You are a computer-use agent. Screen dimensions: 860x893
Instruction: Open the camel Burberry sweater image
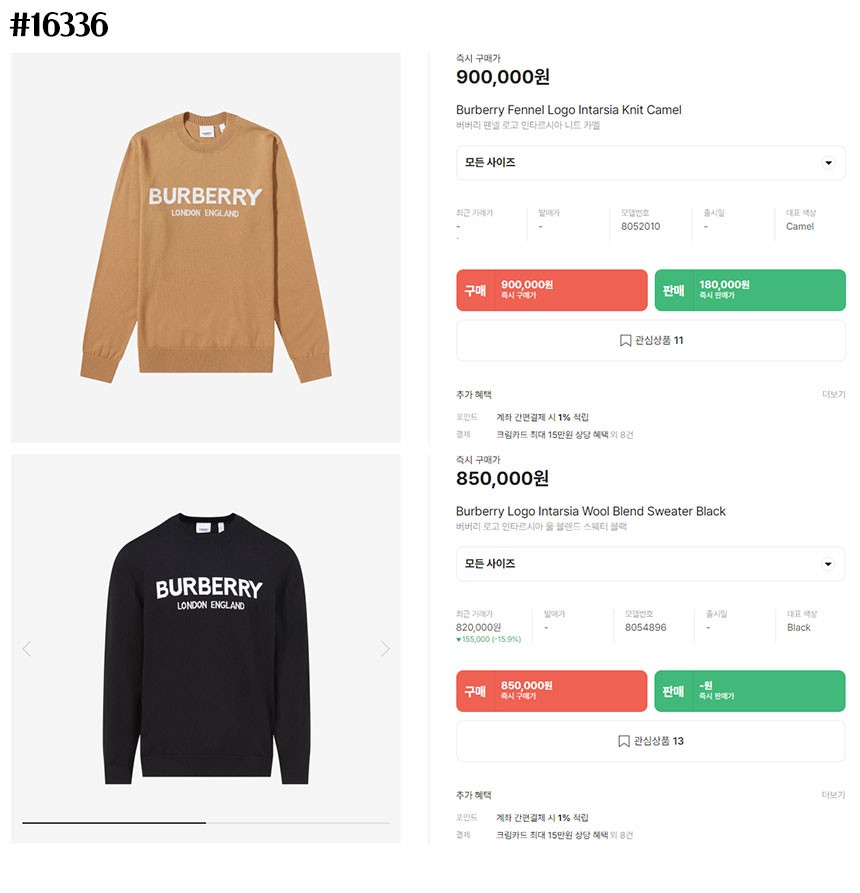pos(206,248)
